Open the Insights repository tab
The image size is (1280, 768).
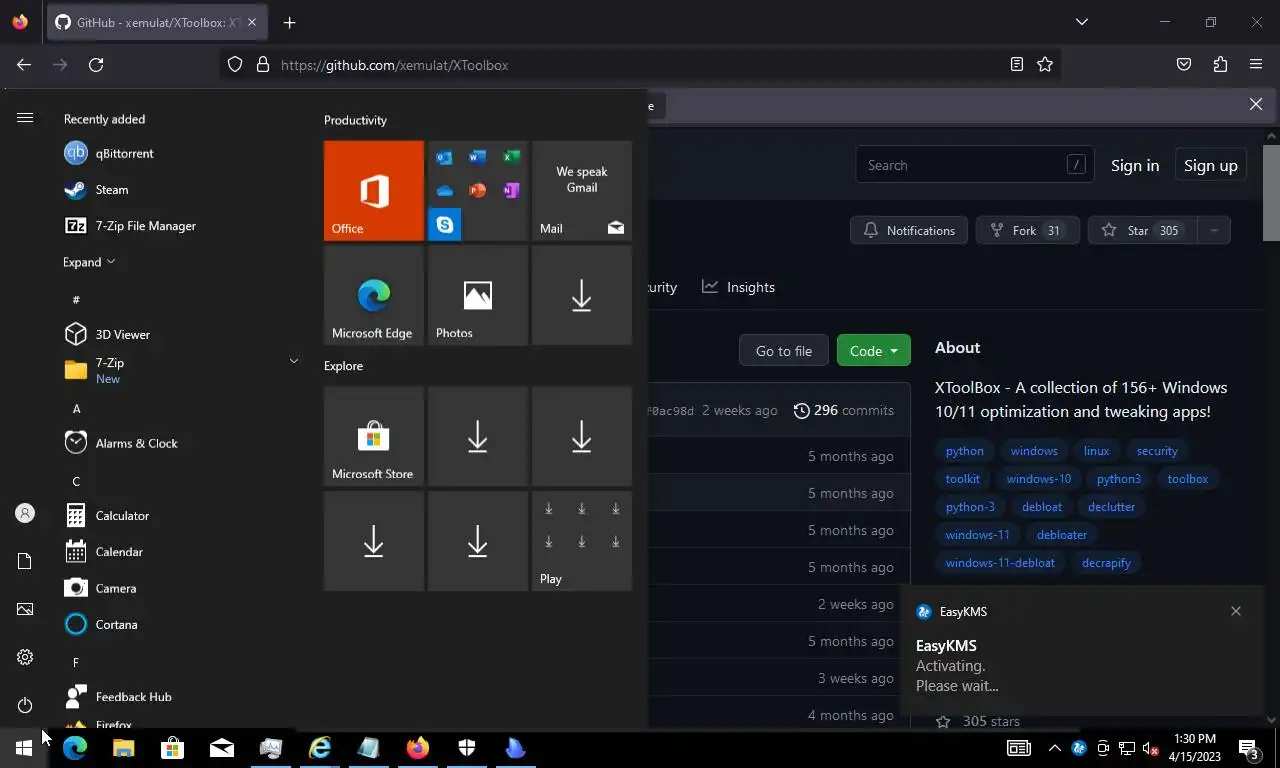(x=738, y=287)
